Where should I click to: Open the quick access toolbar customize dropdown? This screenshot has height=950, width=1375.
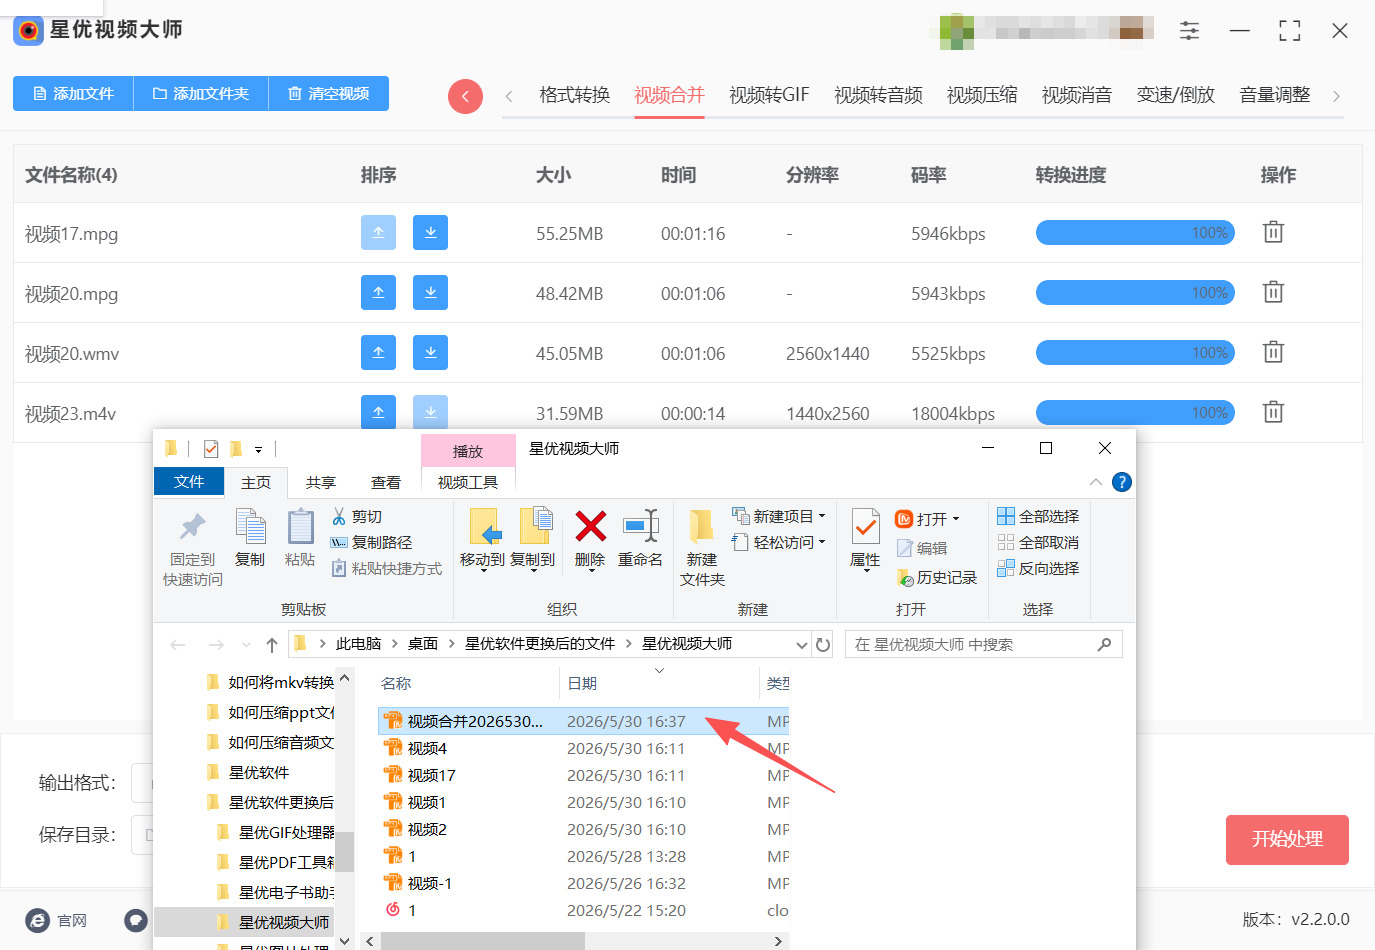(258, 449)
